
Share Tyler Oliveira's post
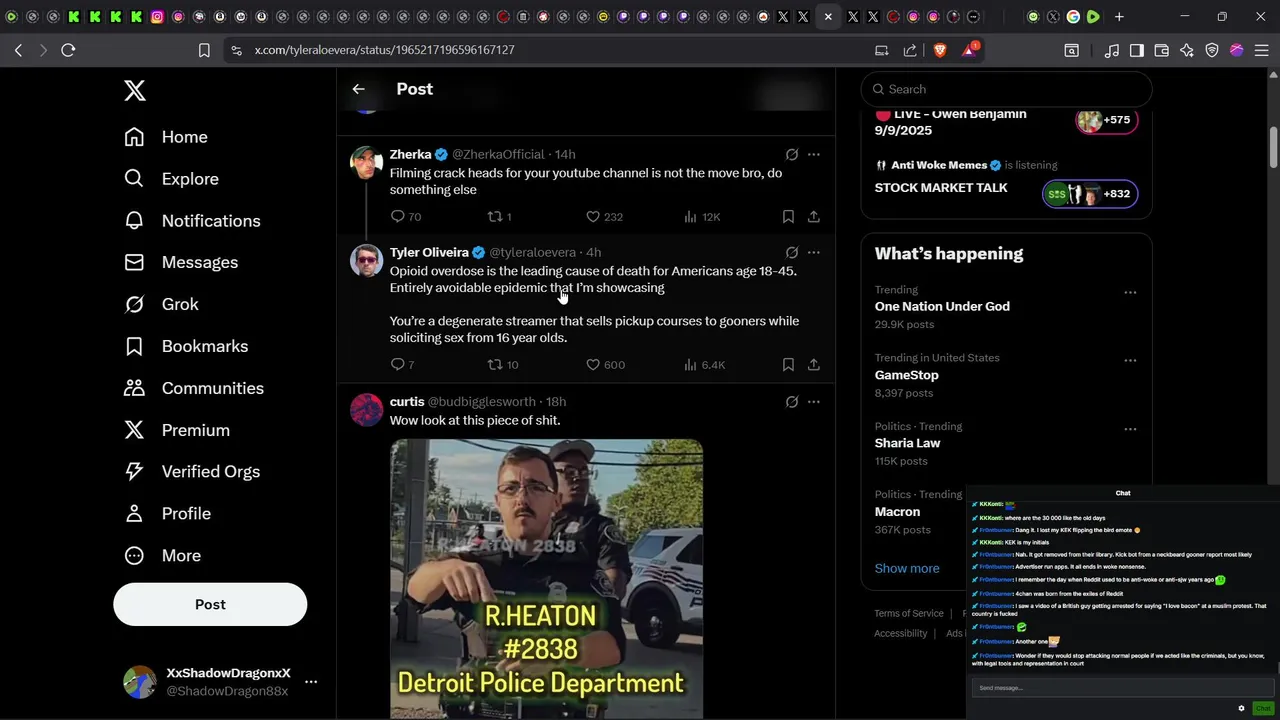(814, 364)
